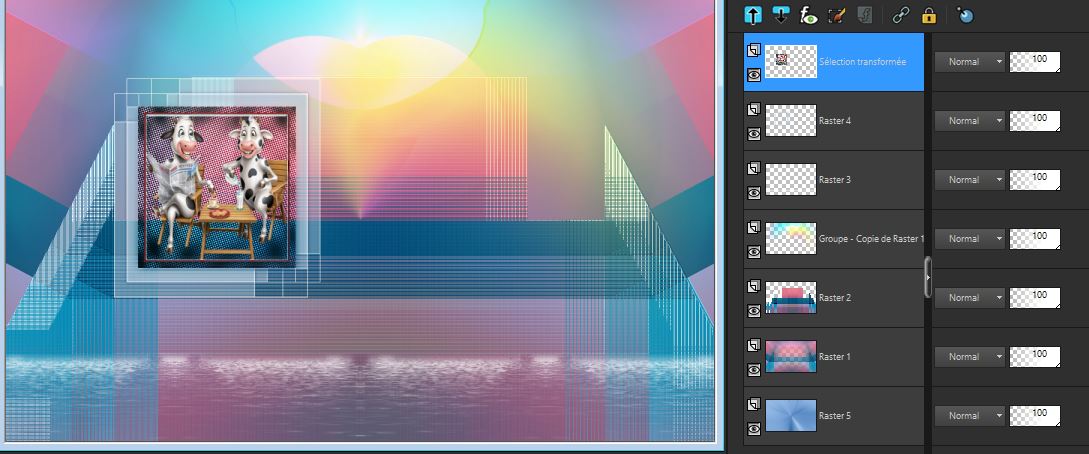Click the padlock lock transparency icon
The width and height of the screenshot is (1089, 454).
[929, 15]
